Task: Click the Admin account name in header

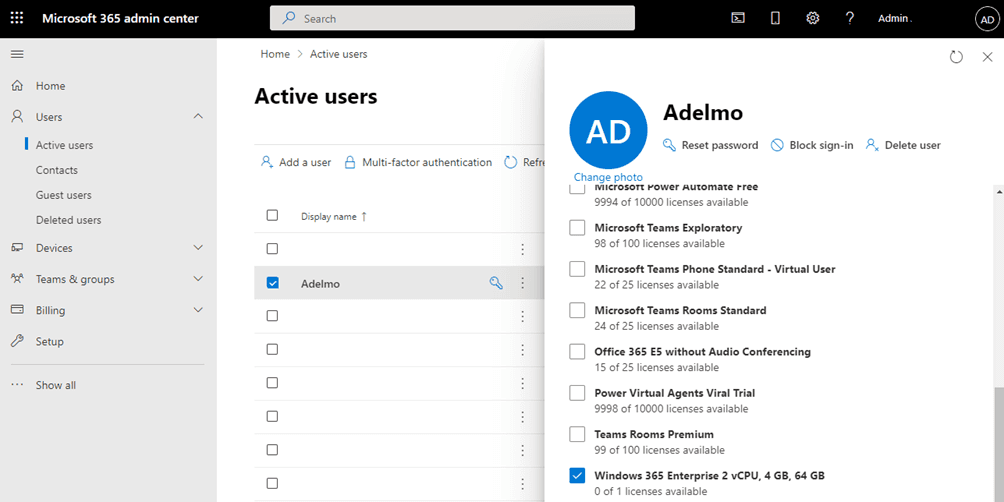Action: [893, 19]
